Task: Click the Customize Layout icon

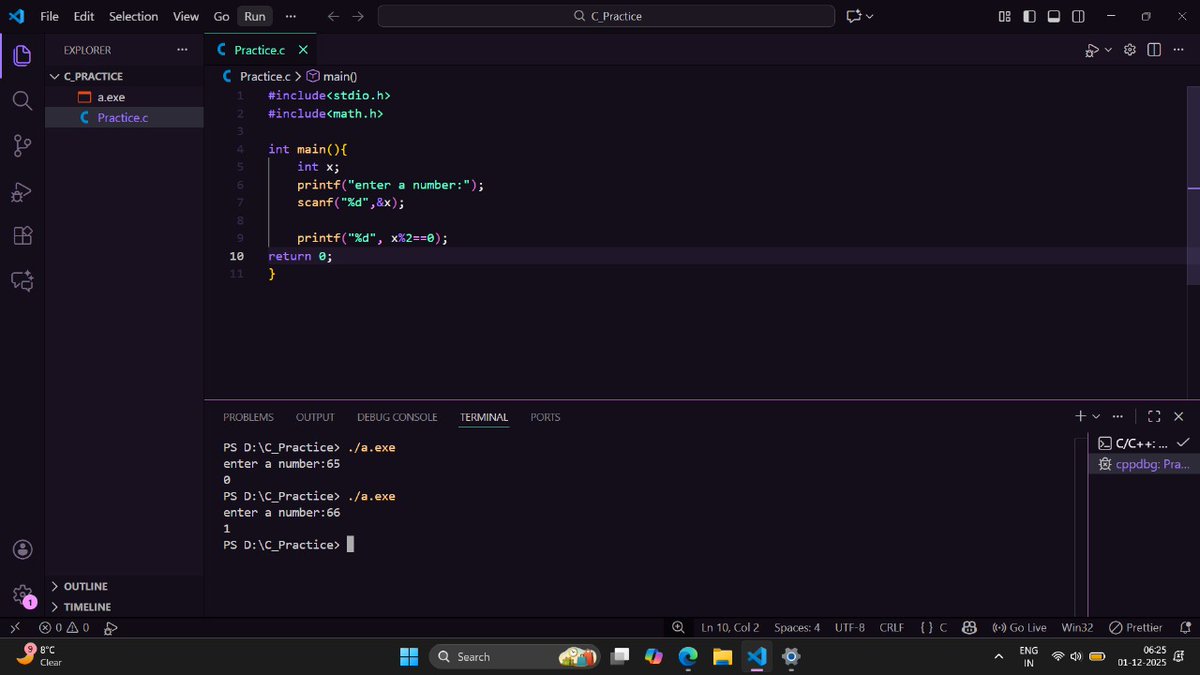Action: (1005, 16)
